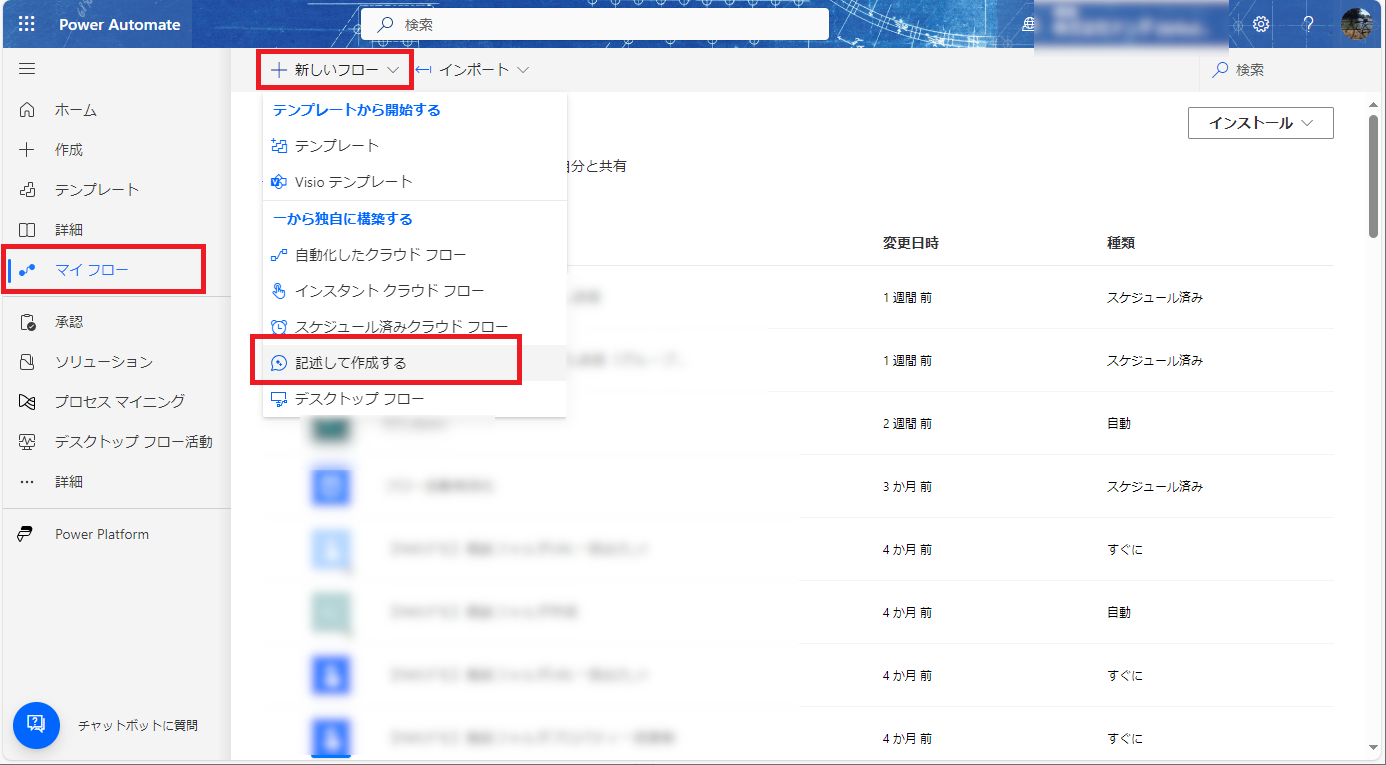The image size is (1386, 765).
Task: Collapse the navigation hamburger menu
Action: (x=27, y=69)
